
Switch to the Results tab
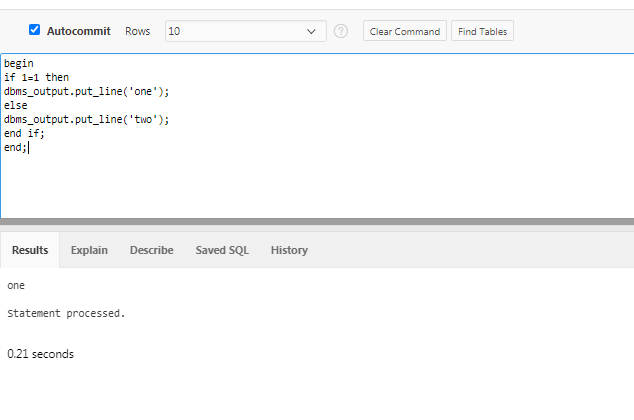tap(30, 250)
